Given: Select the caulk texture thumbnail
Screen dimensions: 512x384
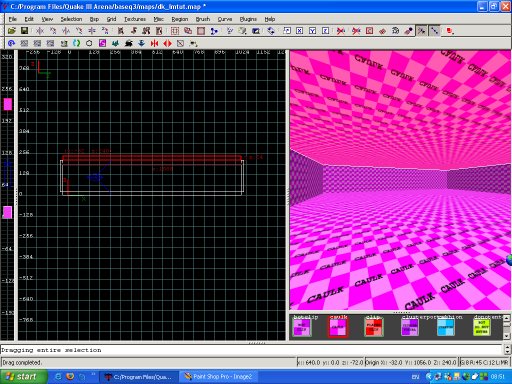Looking at the screenshot, I should [x=338, y=327].
